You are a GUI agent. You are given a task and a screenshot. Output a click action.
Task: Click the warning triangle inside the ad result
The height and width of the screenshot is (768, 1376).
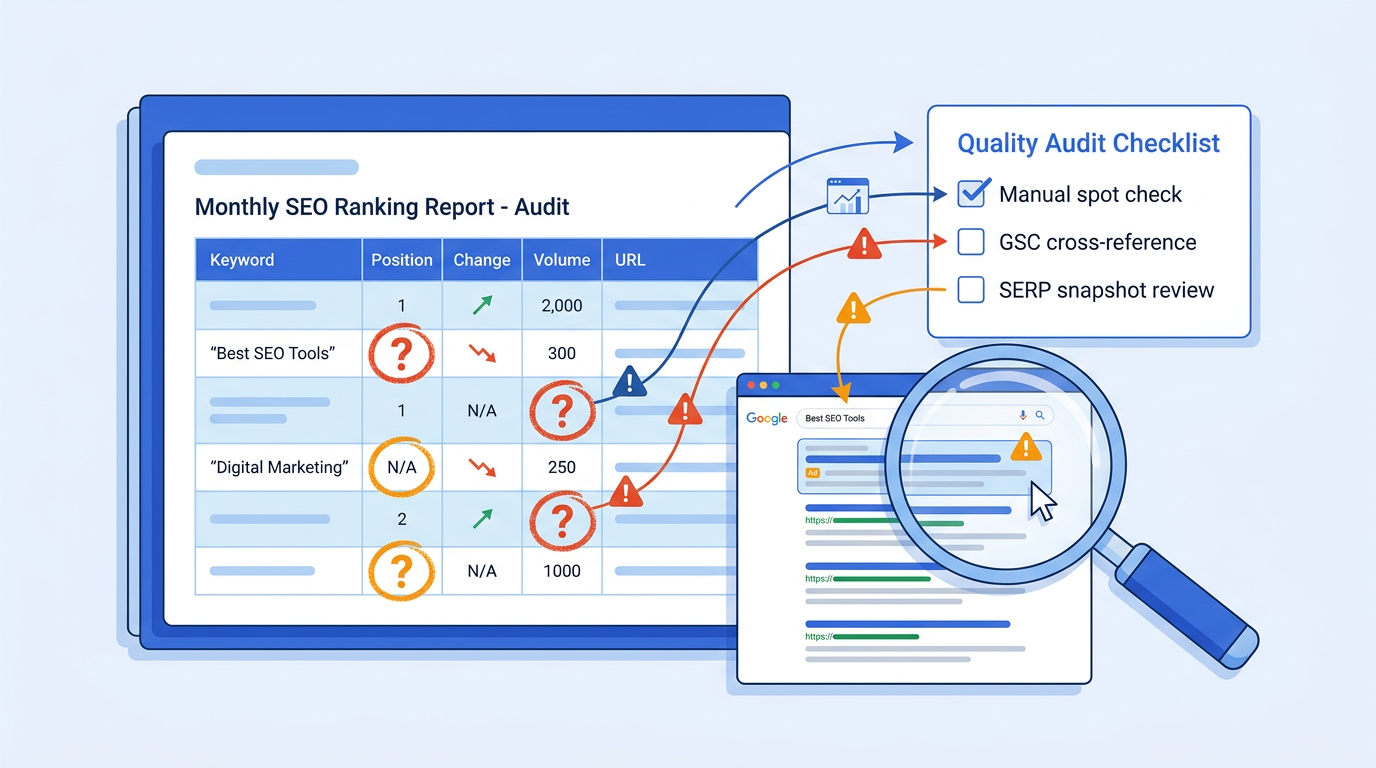click(1026, 446)
